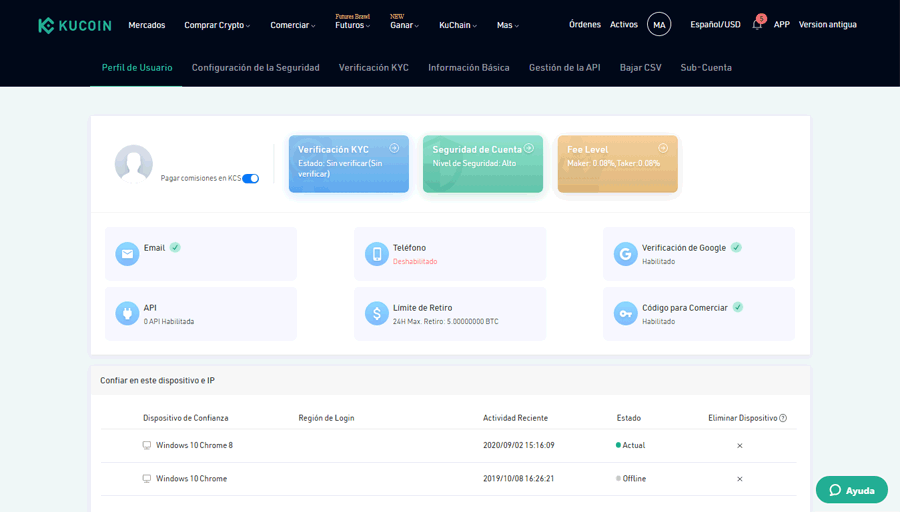Click the Email verified checkmark
This screenshot has height=512, width=900.
tap(175, 247)
